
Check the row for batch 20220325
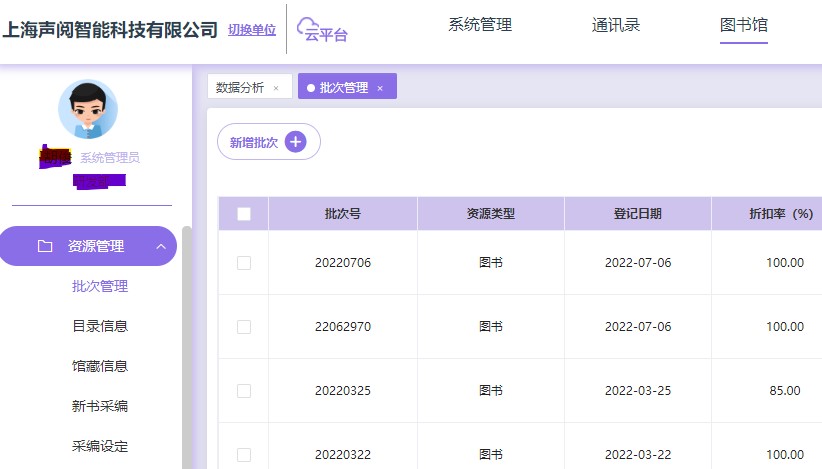(x=244, y=391)
